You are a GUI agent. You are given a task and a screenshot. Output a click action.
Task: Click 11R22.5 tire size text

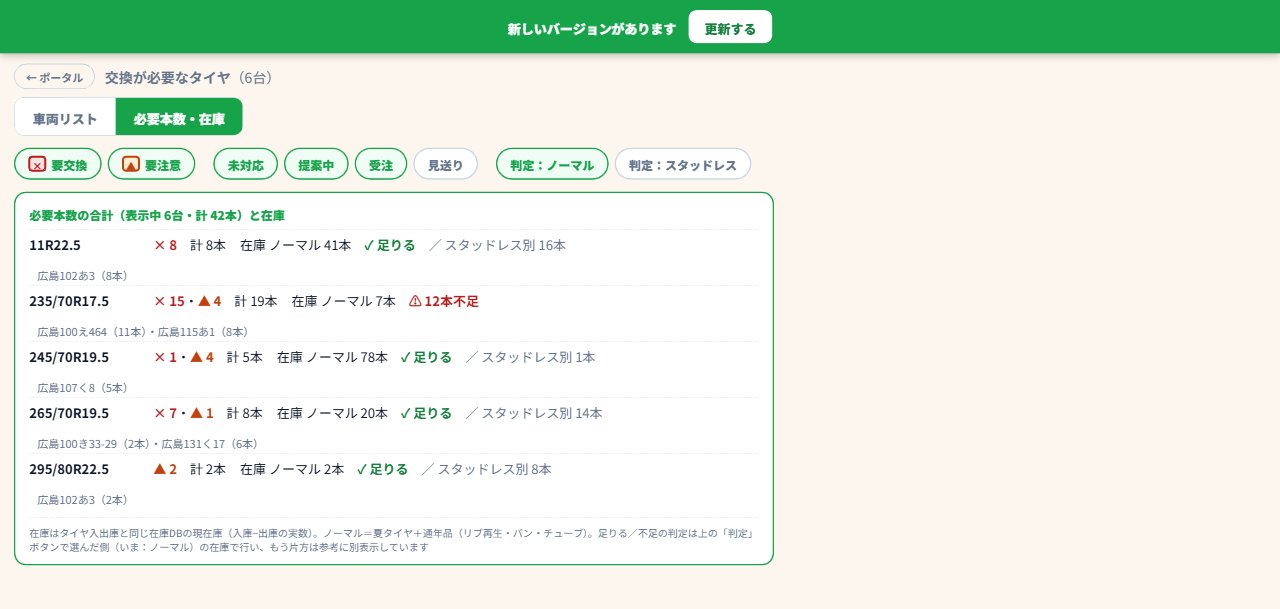(55, 245)
